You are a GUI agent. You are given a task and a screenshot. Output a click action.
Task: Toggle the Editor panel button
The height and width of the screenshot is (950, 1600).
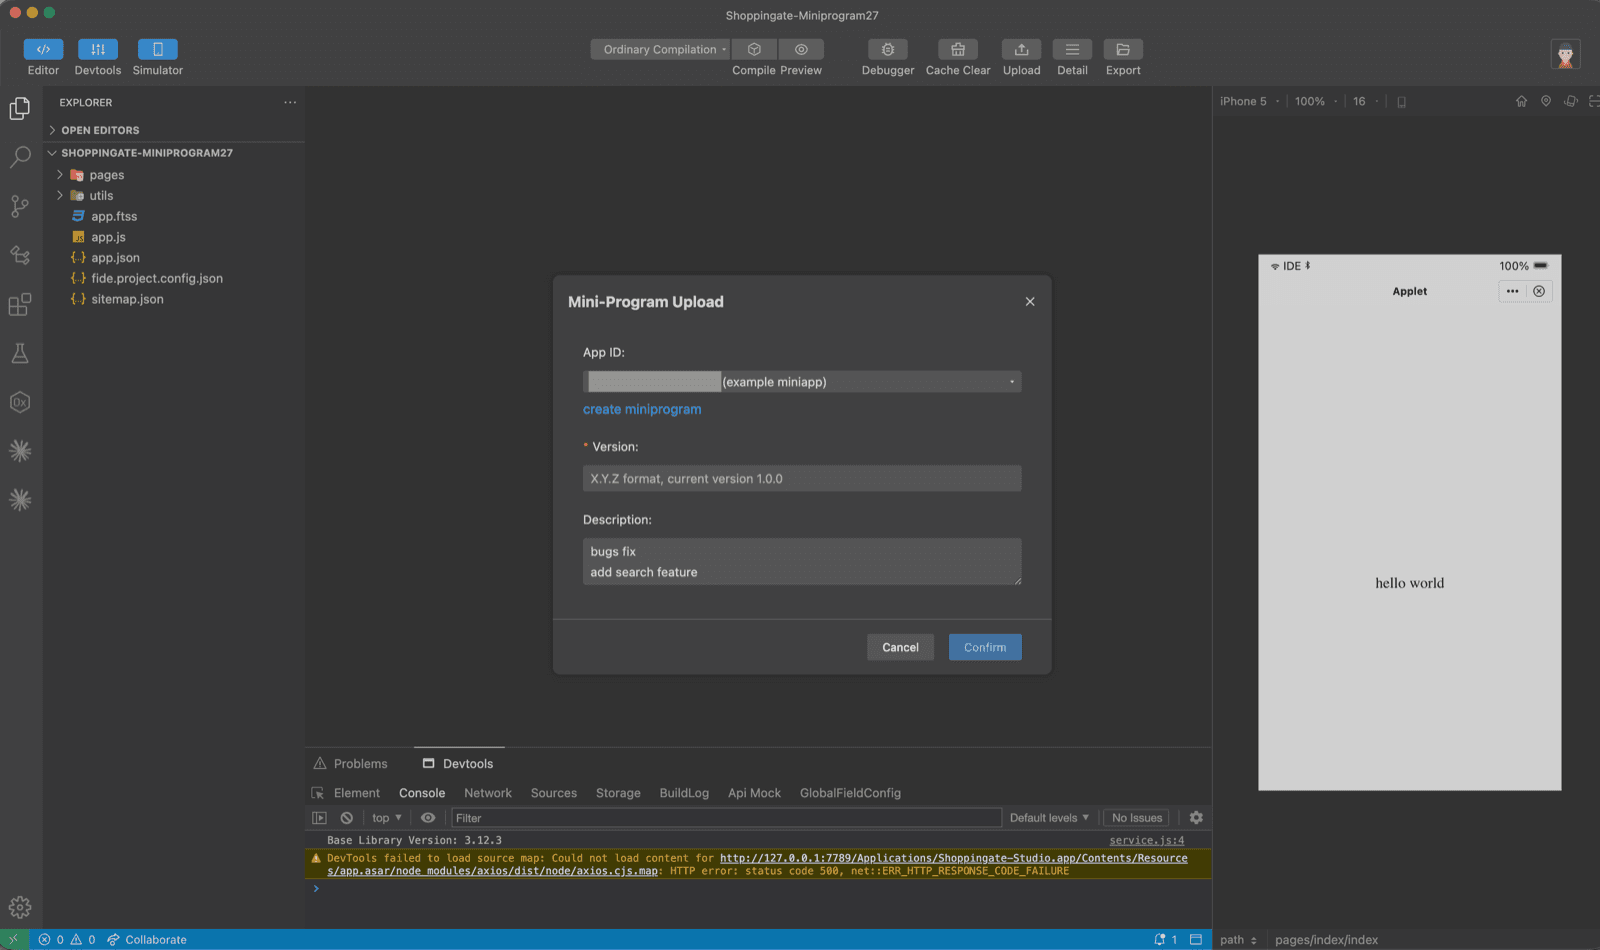pyautogui.click(x=43, y=49)
